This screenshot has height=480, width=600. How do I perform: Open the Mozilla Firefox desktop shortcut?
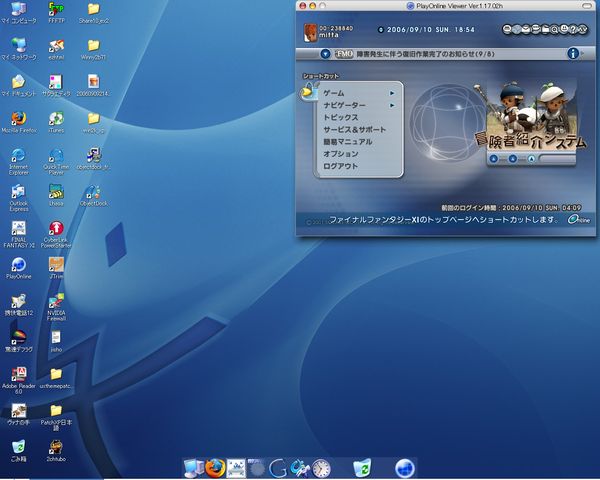(x=18, y=122)
